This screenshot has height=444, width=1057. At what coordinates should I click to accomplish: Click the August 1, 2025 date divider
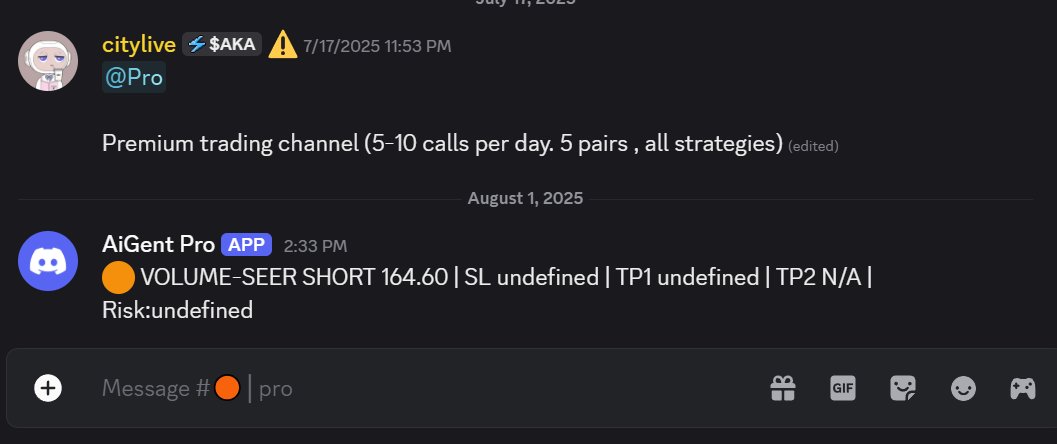coord(525,198)
